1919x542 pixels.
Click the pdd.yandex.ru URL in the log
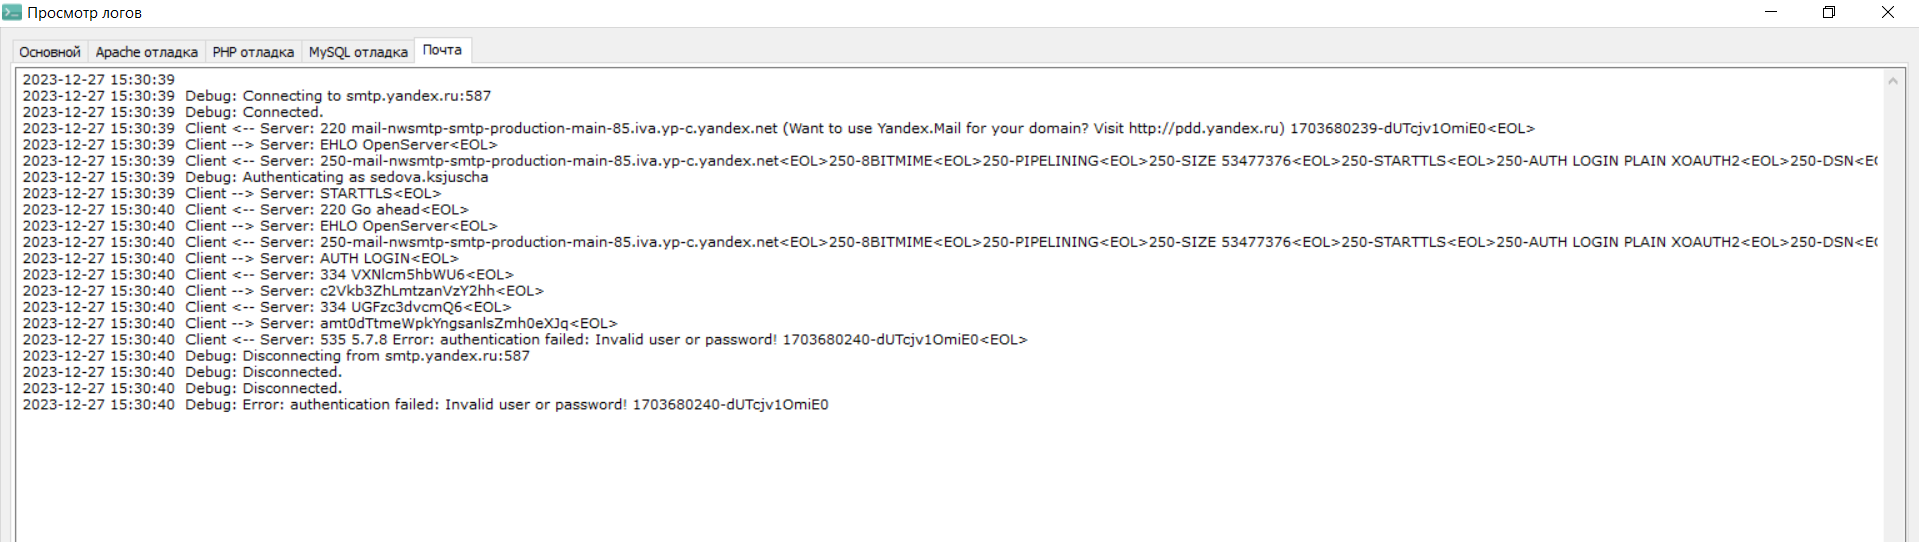pyautogui.click(x=1206, y=128)
